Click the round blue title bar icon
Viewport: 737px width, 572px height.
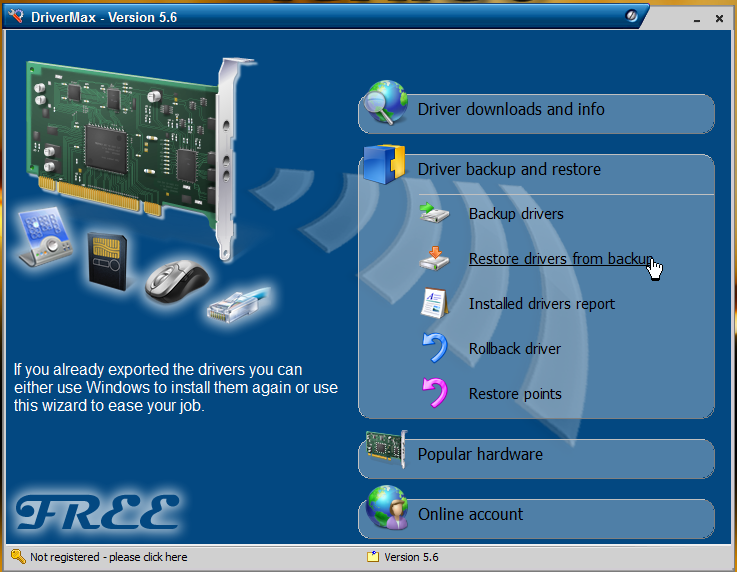click(632, 17)
